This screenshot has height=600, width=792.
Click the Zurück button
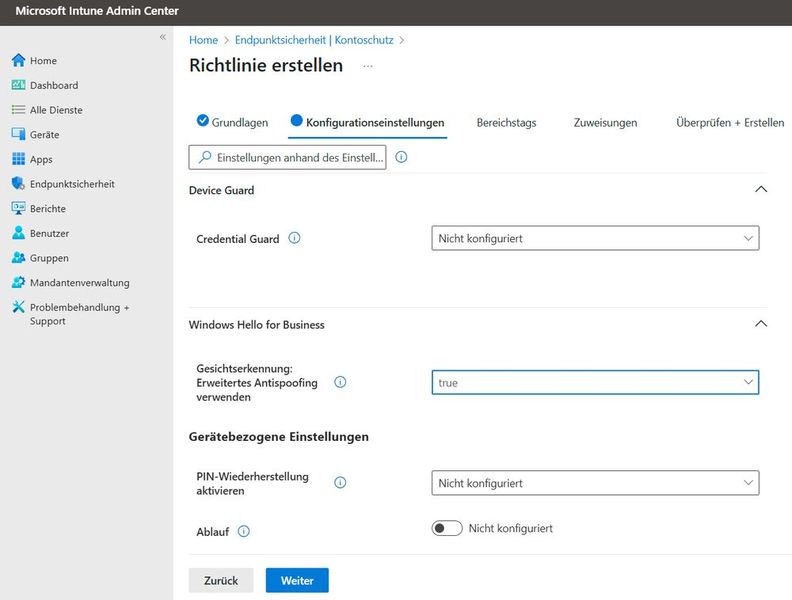pyautogui.click(x=221, y=580)
